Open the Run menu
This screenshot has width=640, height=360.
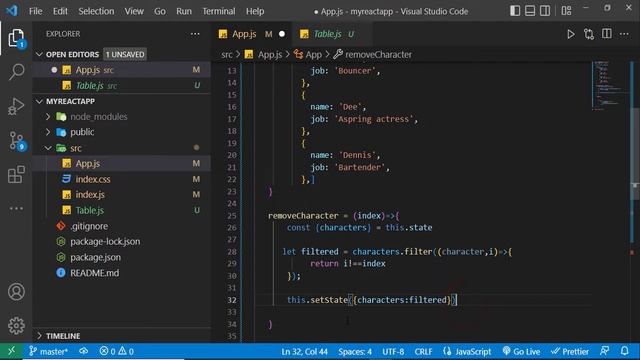point(184,11)
